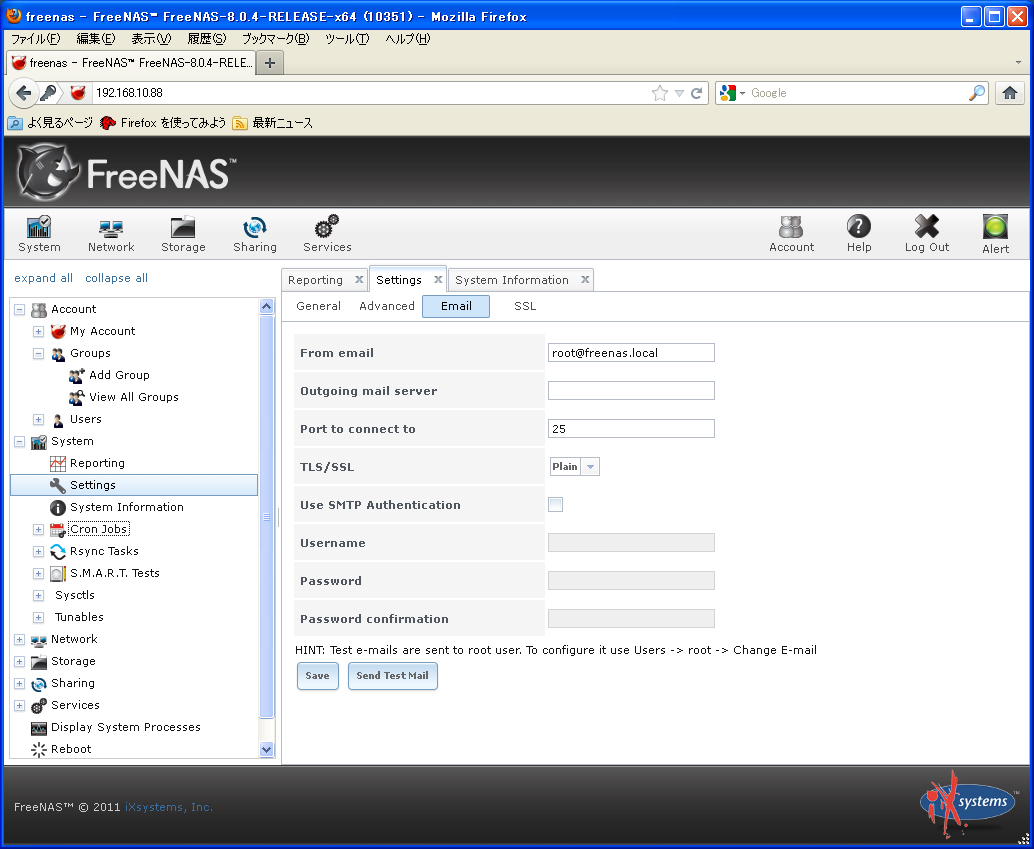The image size is (1034, 849).
Task: Open Display System Processes
Action: [x=125, y=727]
